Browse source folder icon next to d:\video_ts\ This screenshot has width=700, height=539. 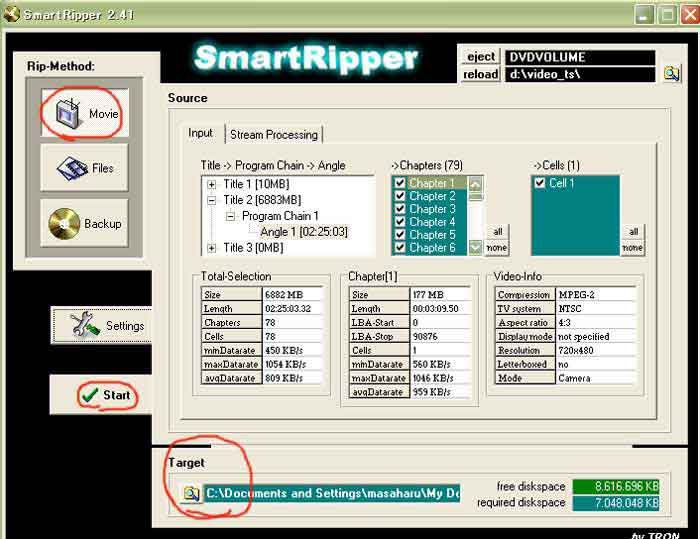pyautogui.click(x=671, y=72)
